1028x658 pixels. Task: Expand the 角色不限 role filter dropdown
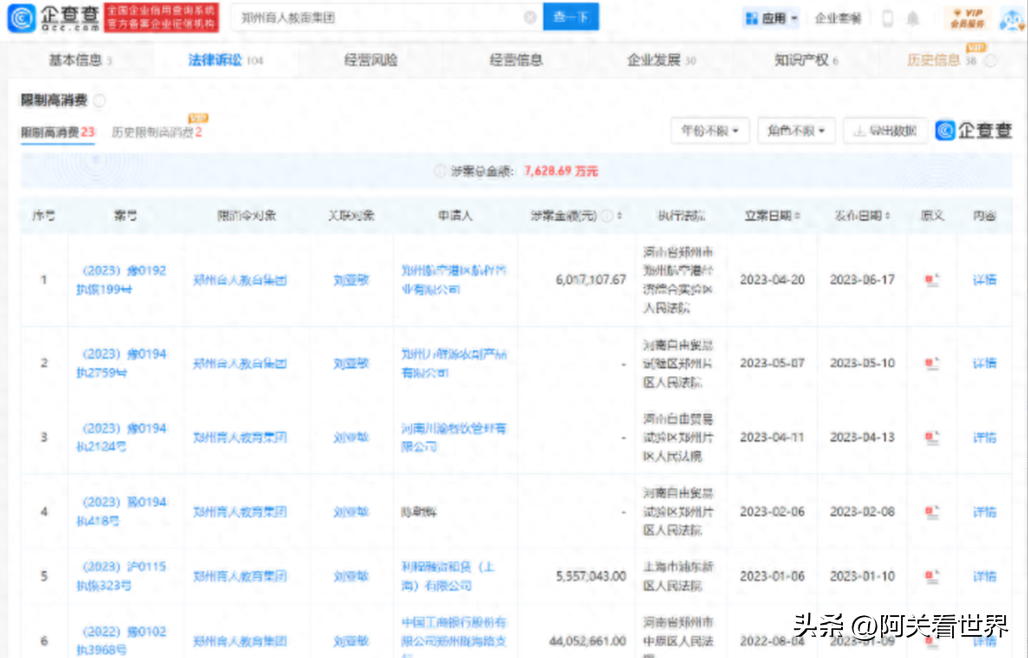point(797,130)
